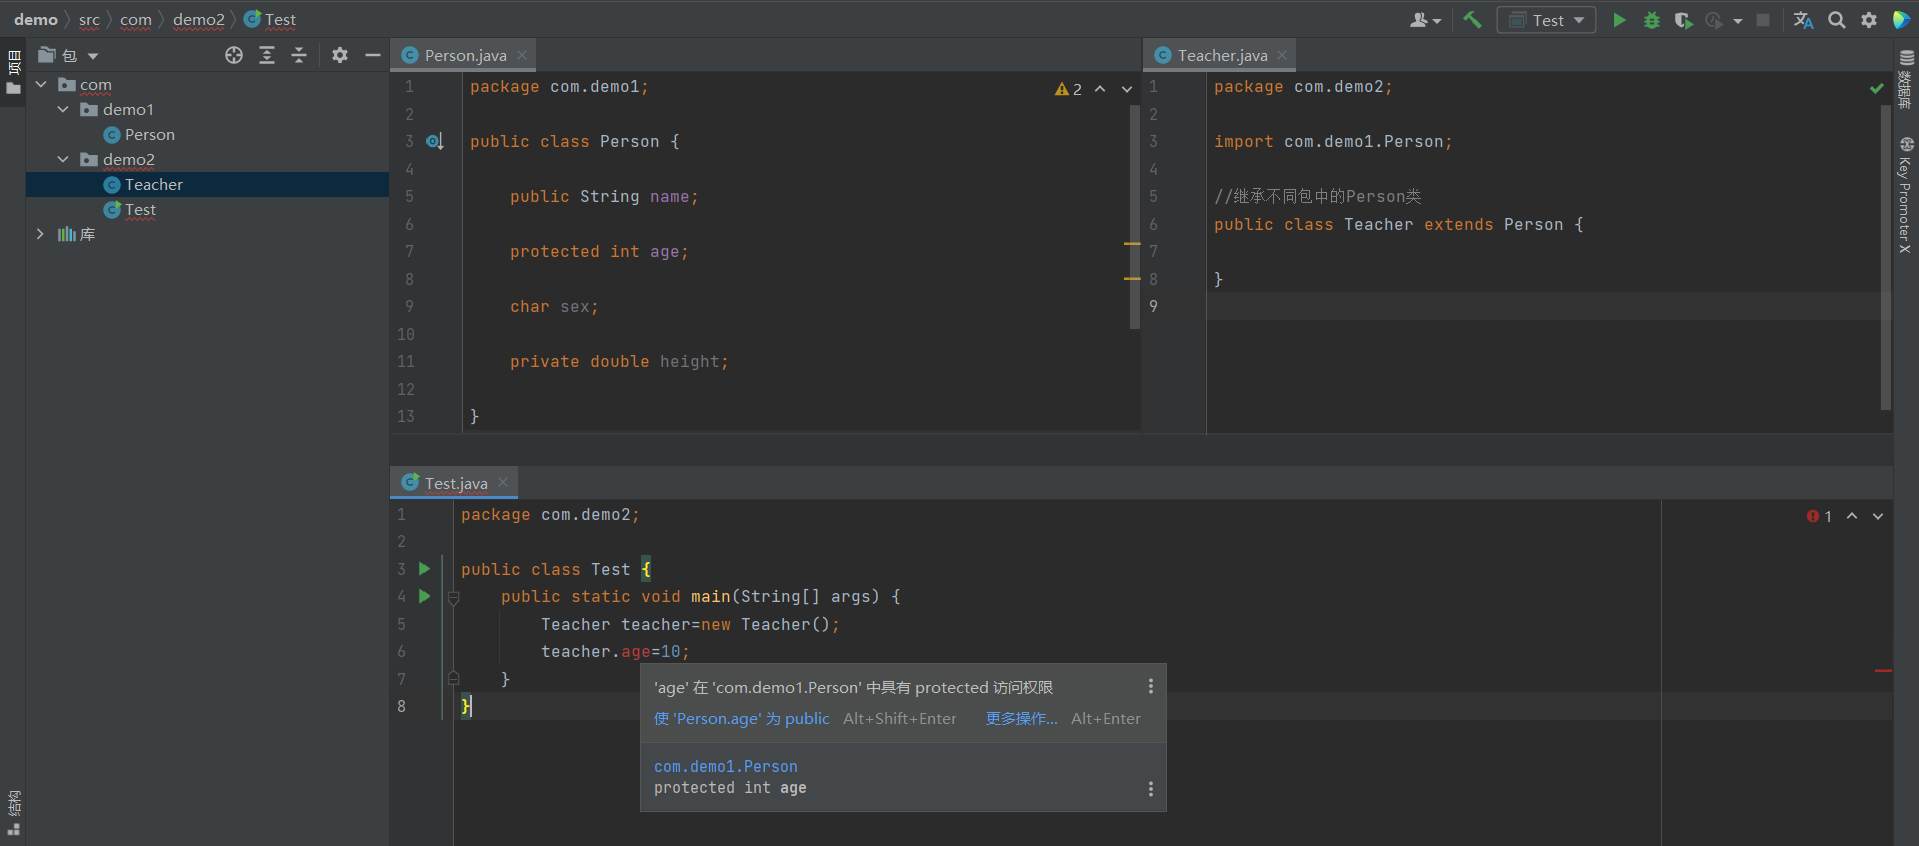
Task: Collapse the main method fold marker
Action: tap(453, 598)
